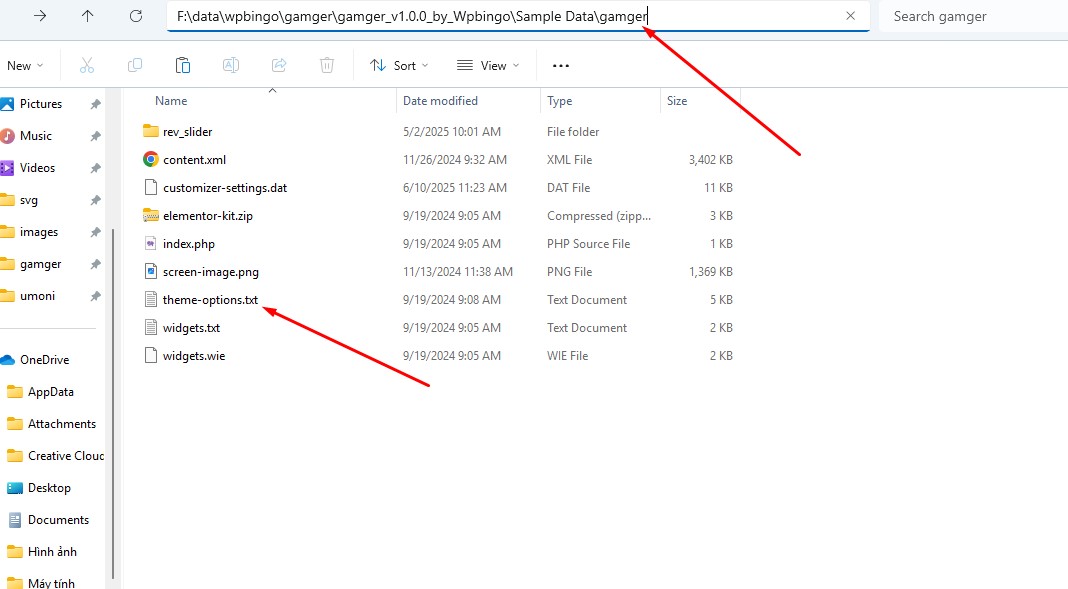Click the Paste clipboard icon

[183, 65]
